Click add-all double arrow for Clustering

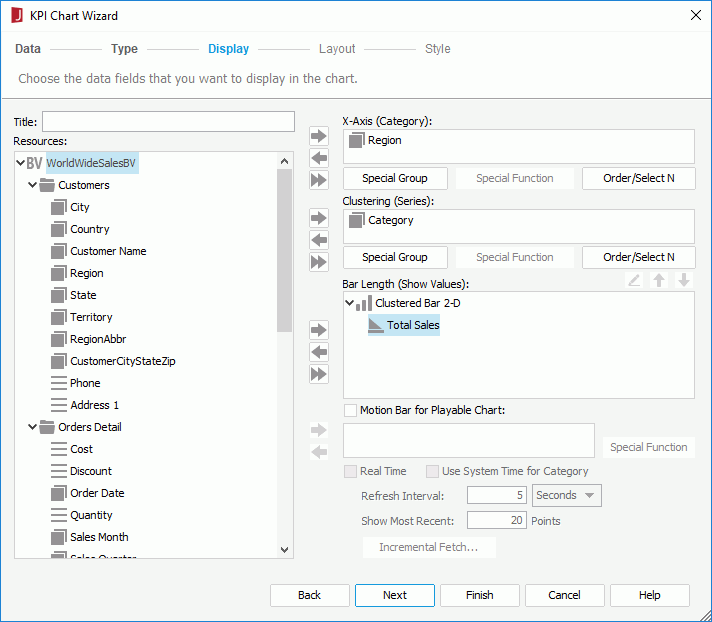[319, 262]
